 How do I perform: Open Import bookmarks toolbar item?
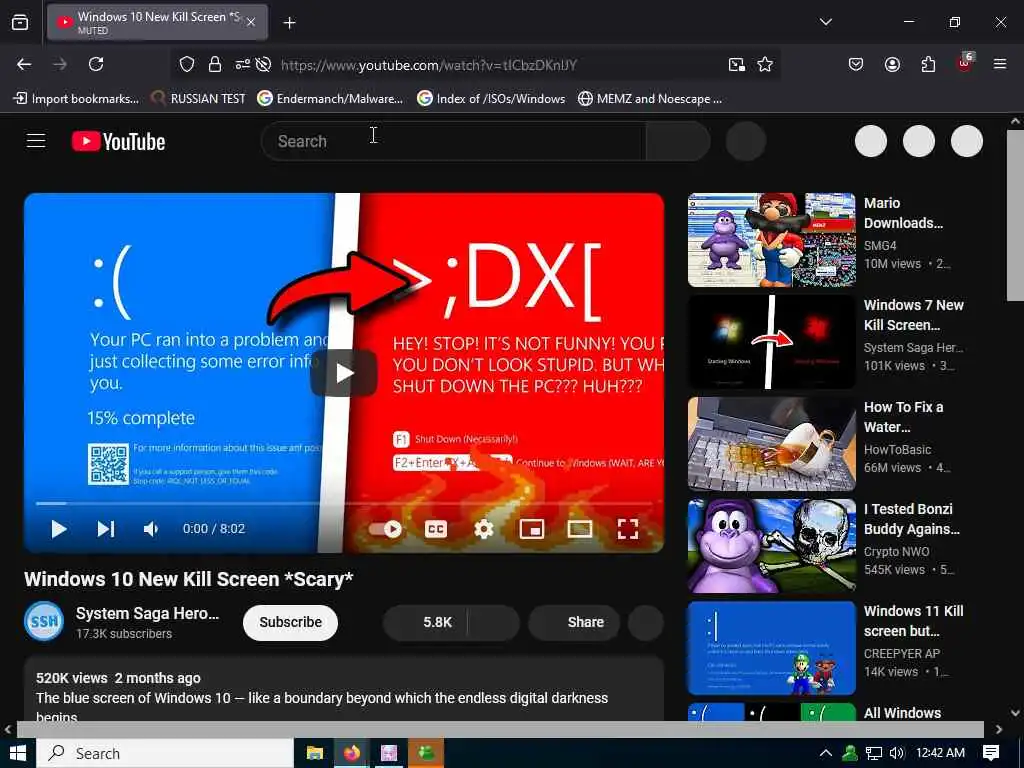pyautogui.click(x=76, y=99)
